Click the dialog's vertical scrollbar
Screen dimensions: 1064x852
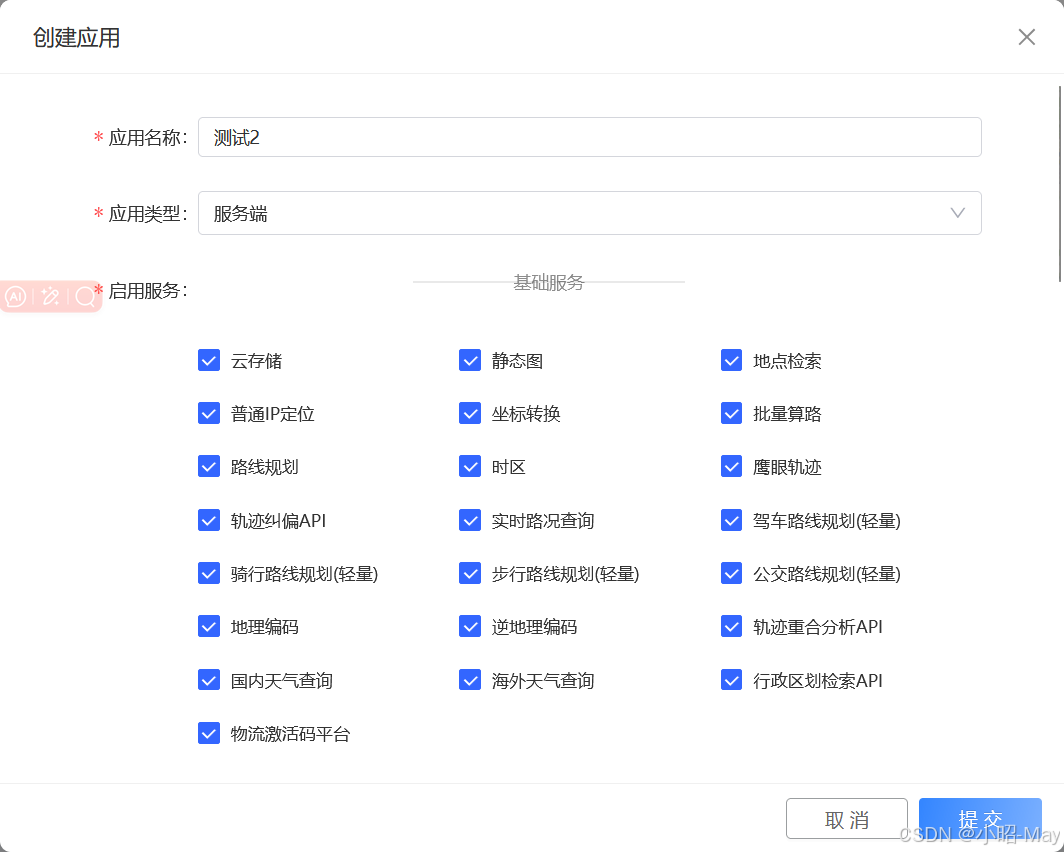[x=1060, y=183]
